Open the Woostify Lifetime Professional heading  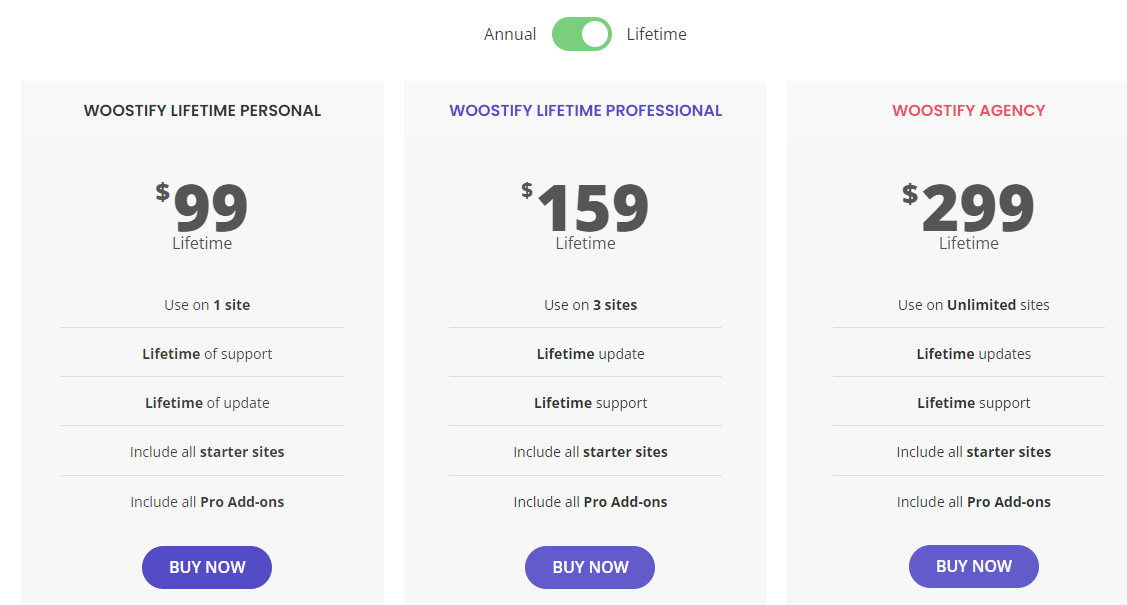(586, 111)
